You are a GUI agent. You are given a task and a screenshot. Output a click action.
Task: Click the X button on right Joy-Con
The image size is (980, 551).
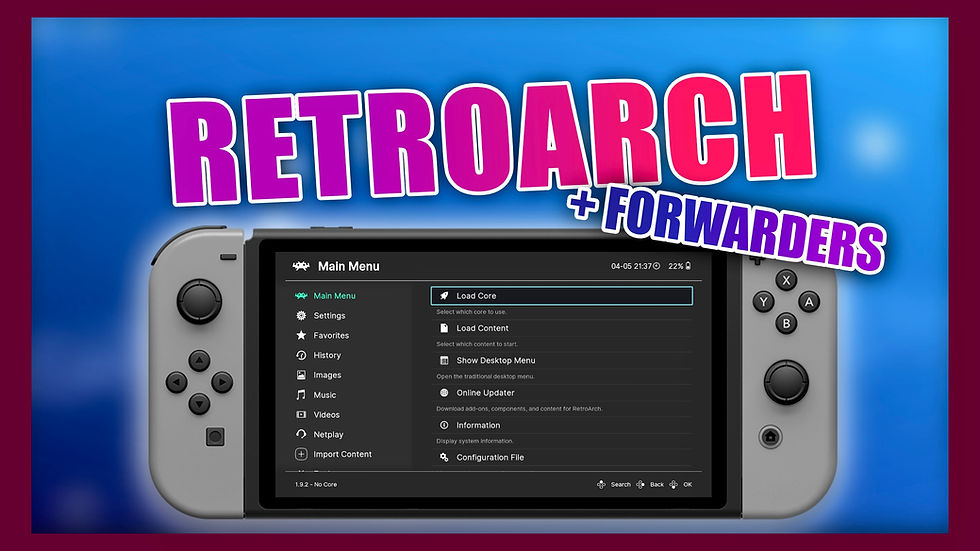[787, 280]
